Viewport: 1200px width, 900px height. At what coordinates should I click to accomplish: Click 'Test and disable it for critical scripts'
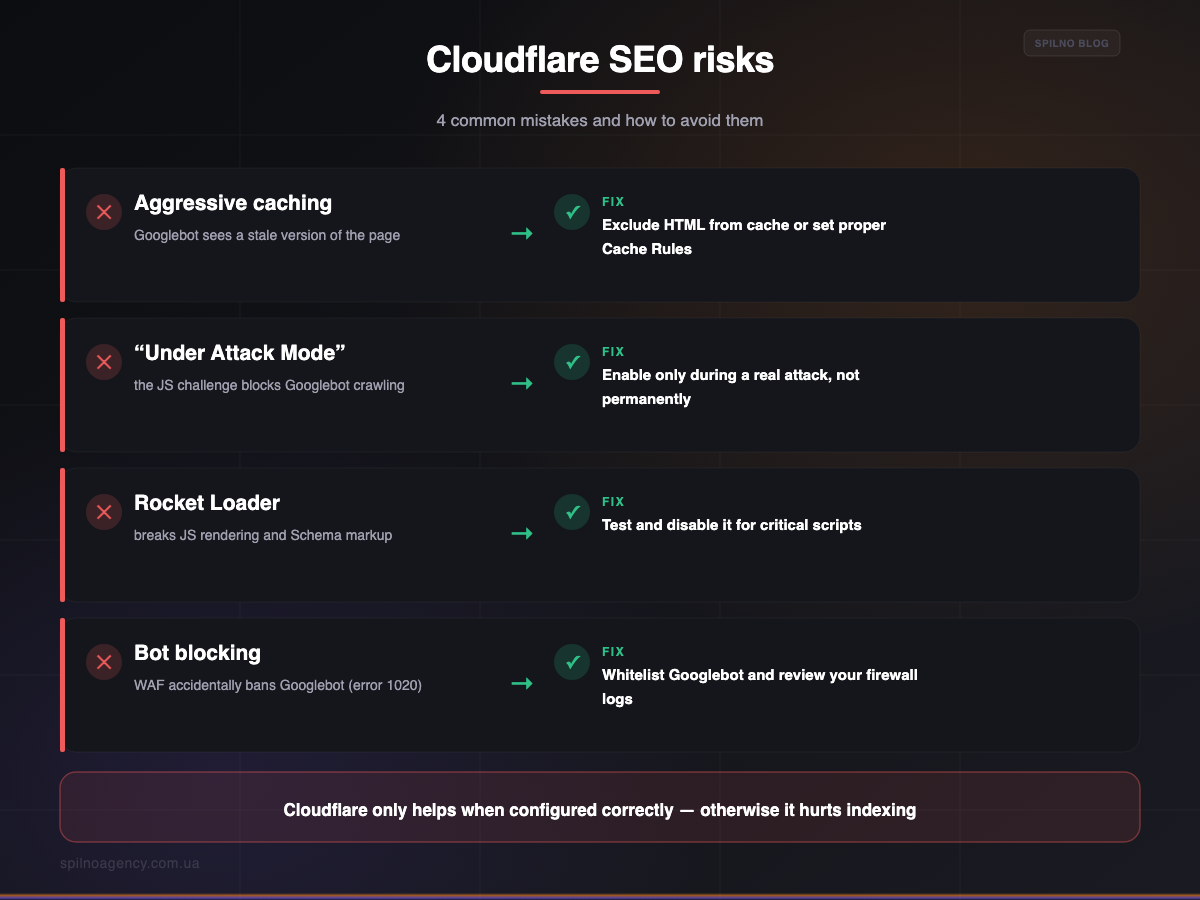point(732,525)
